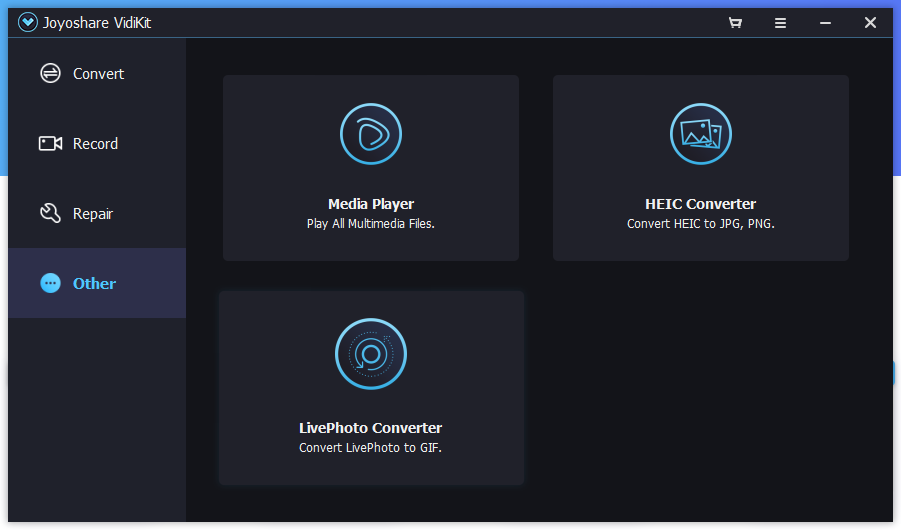This screenshot has width=901, height=530.
Task: Launch the LivePhoto Converter circular icon
Action: [371, 354]
